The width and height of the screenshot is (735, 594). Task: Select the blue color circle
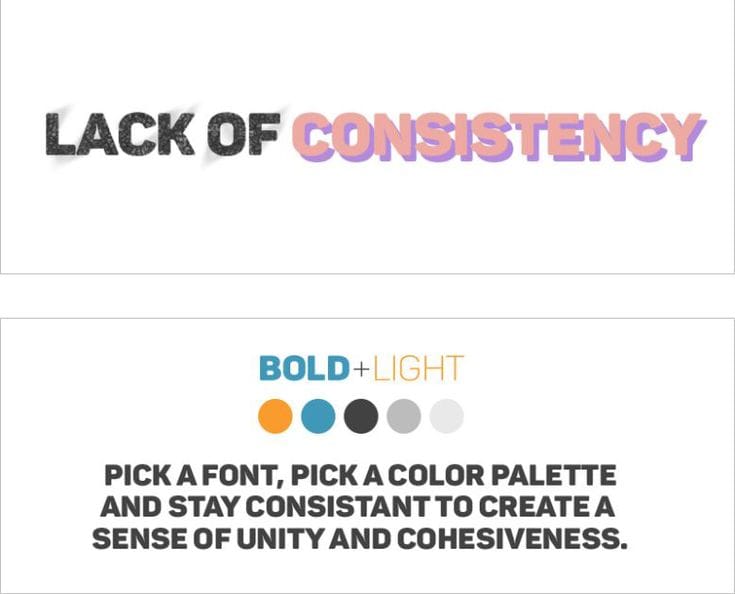coord(318,416)
